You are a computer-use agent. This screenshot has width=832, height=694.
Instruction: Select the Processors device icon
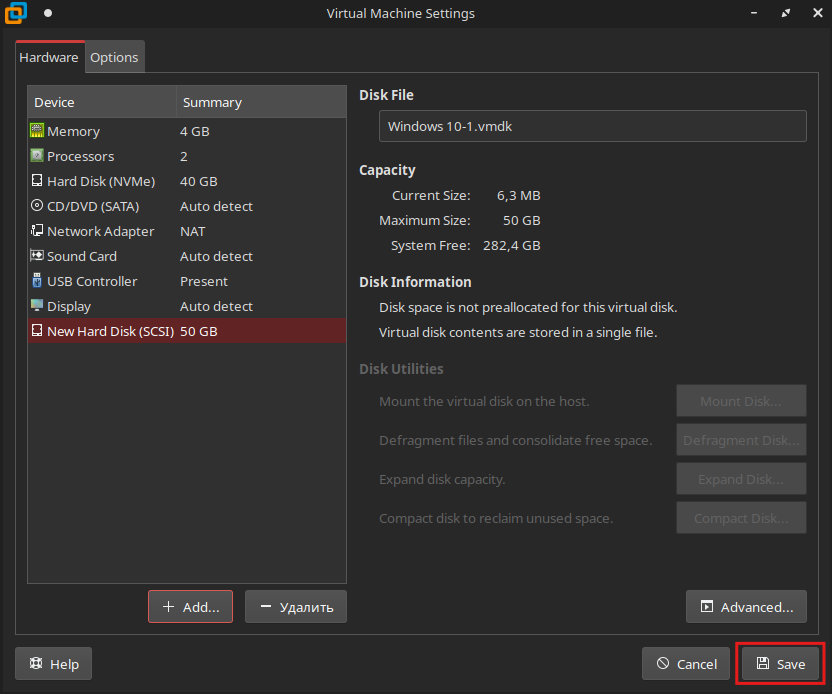pos(37,156)
